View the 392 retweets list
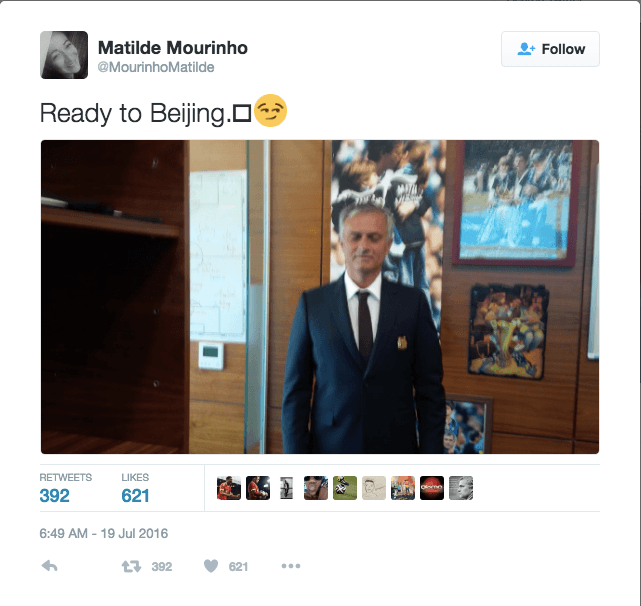 point(65,488)
